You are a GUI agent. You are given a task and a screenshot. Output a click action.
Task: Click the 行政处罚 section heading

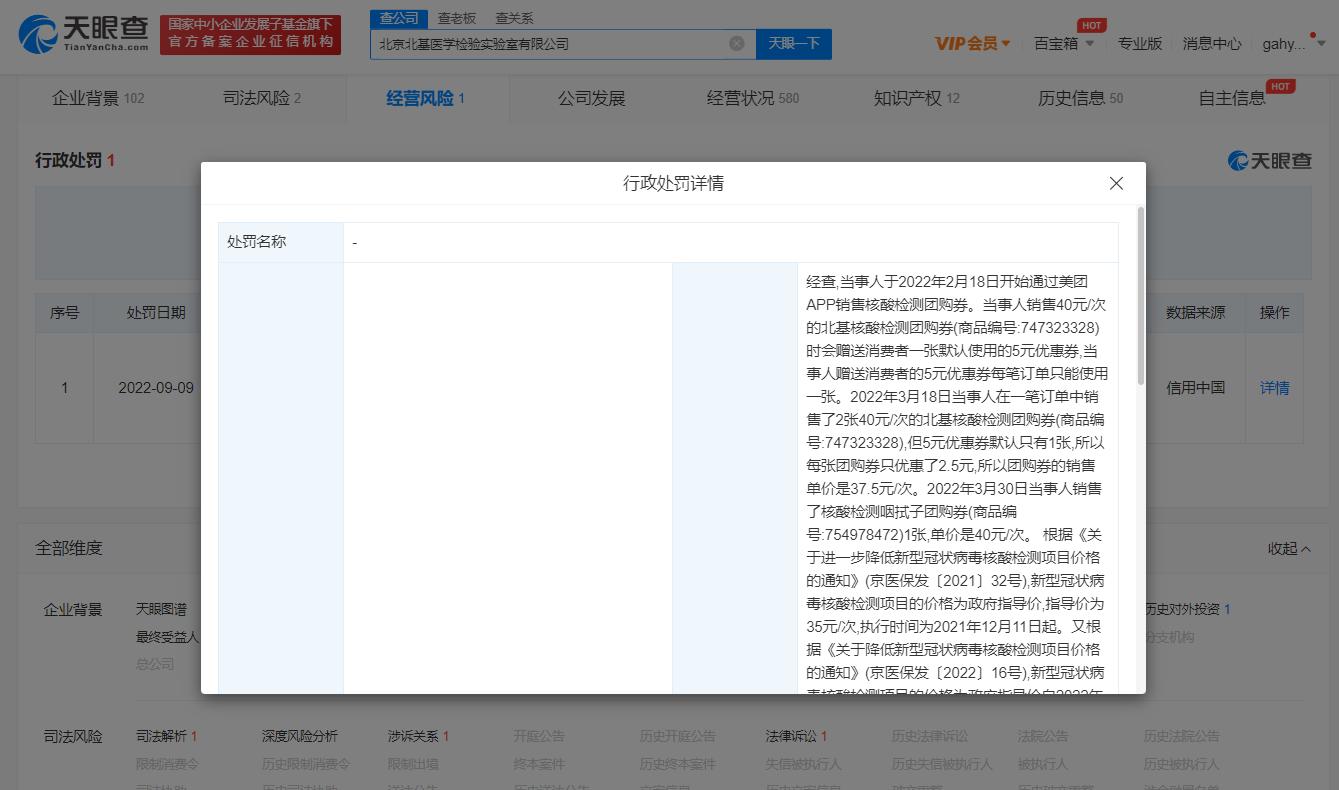75,160
